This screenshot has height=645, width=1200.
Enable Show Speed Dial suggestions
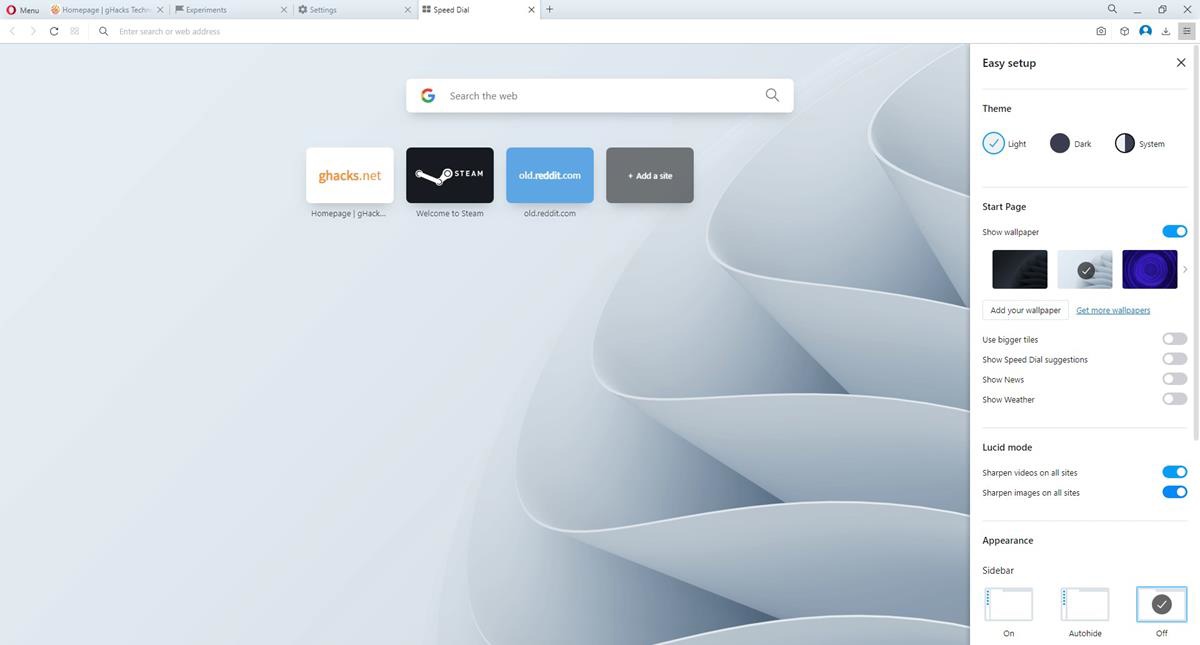(x=1175, y=359)
